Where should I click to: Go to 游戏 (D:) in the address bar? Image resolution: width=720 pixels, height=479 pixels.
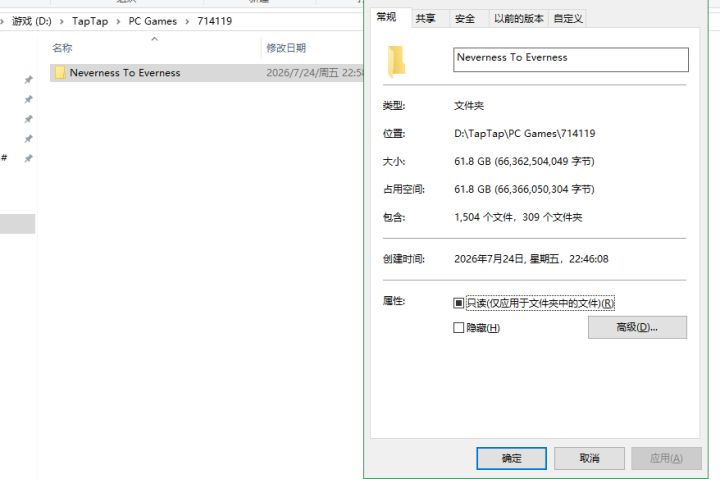[31, 21]
